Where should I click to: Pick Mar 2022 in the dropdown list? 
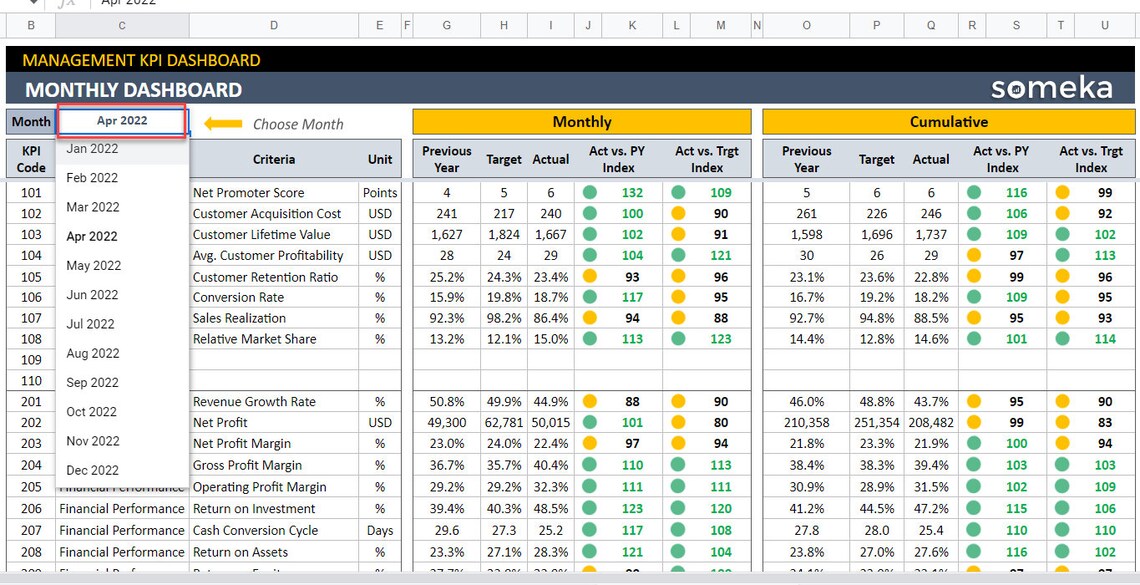pyautogui.click(x=122, y=207)
